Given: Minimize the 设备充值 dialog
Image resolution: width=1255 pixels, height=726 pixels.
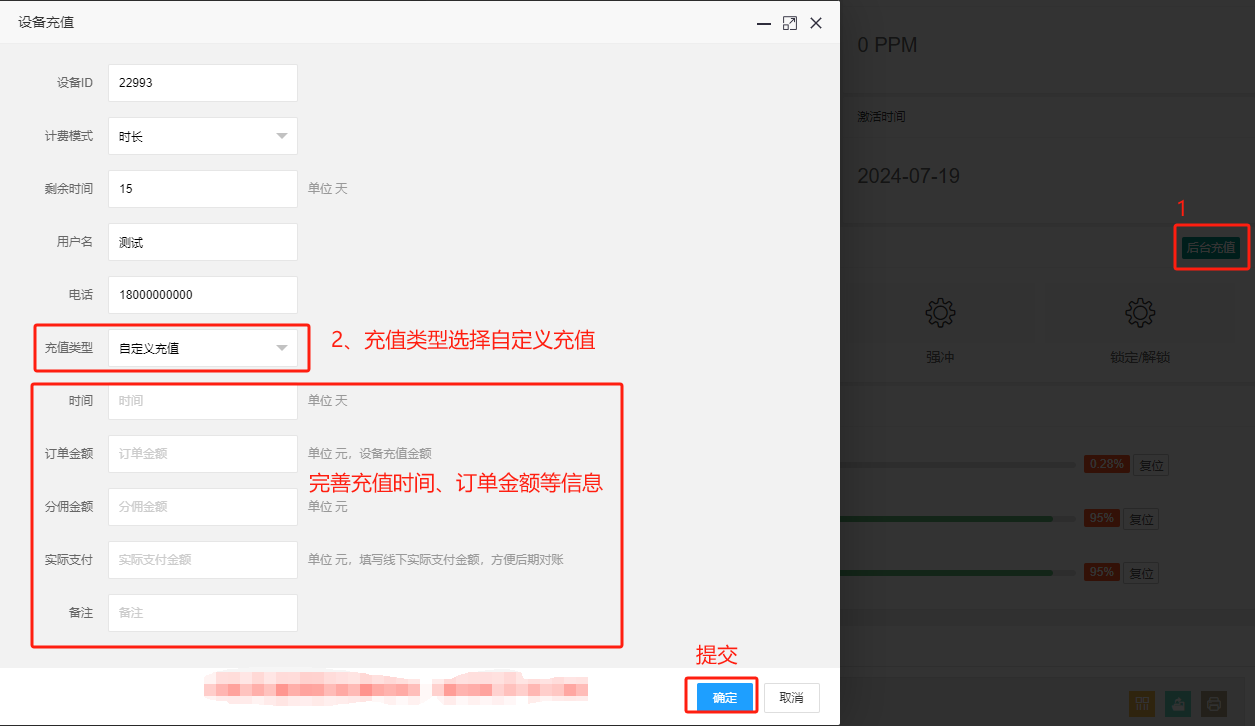Looking at the screenshot, I should point(764,23).
